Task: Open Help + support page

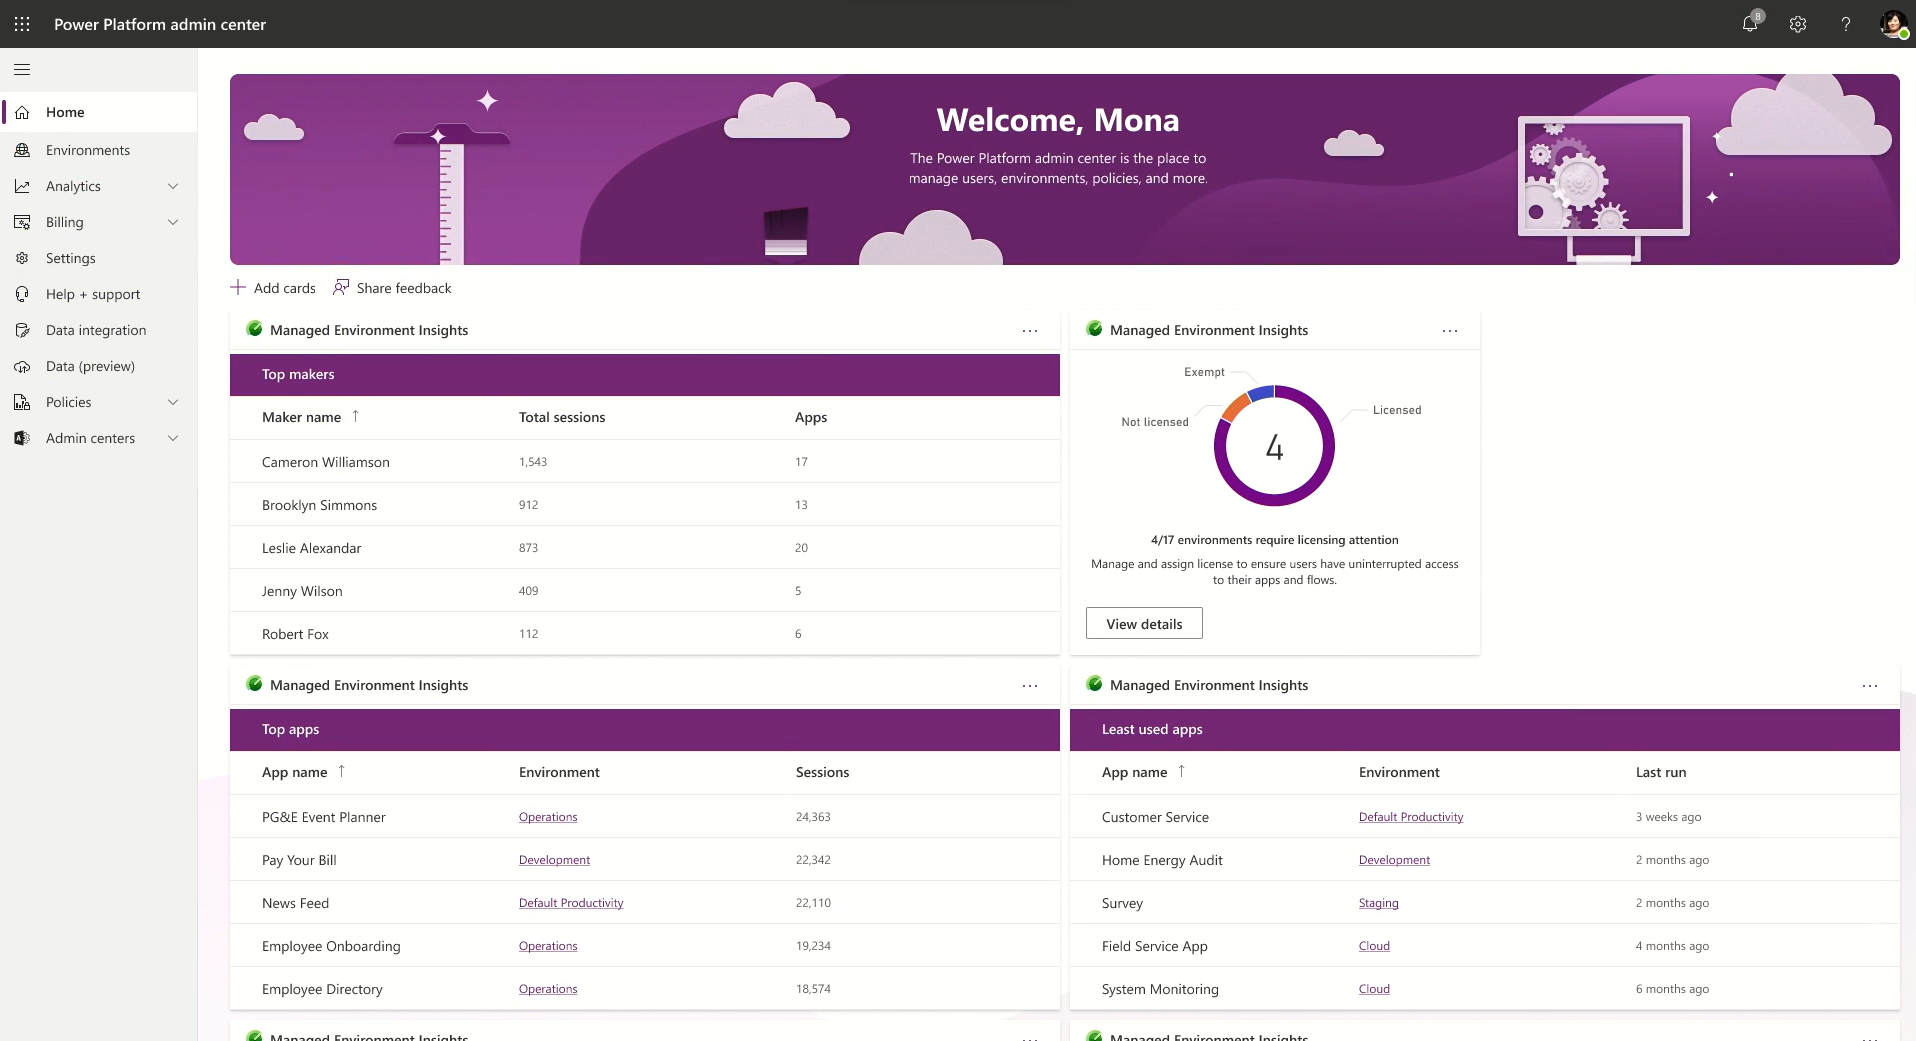Action: [99, 294]
